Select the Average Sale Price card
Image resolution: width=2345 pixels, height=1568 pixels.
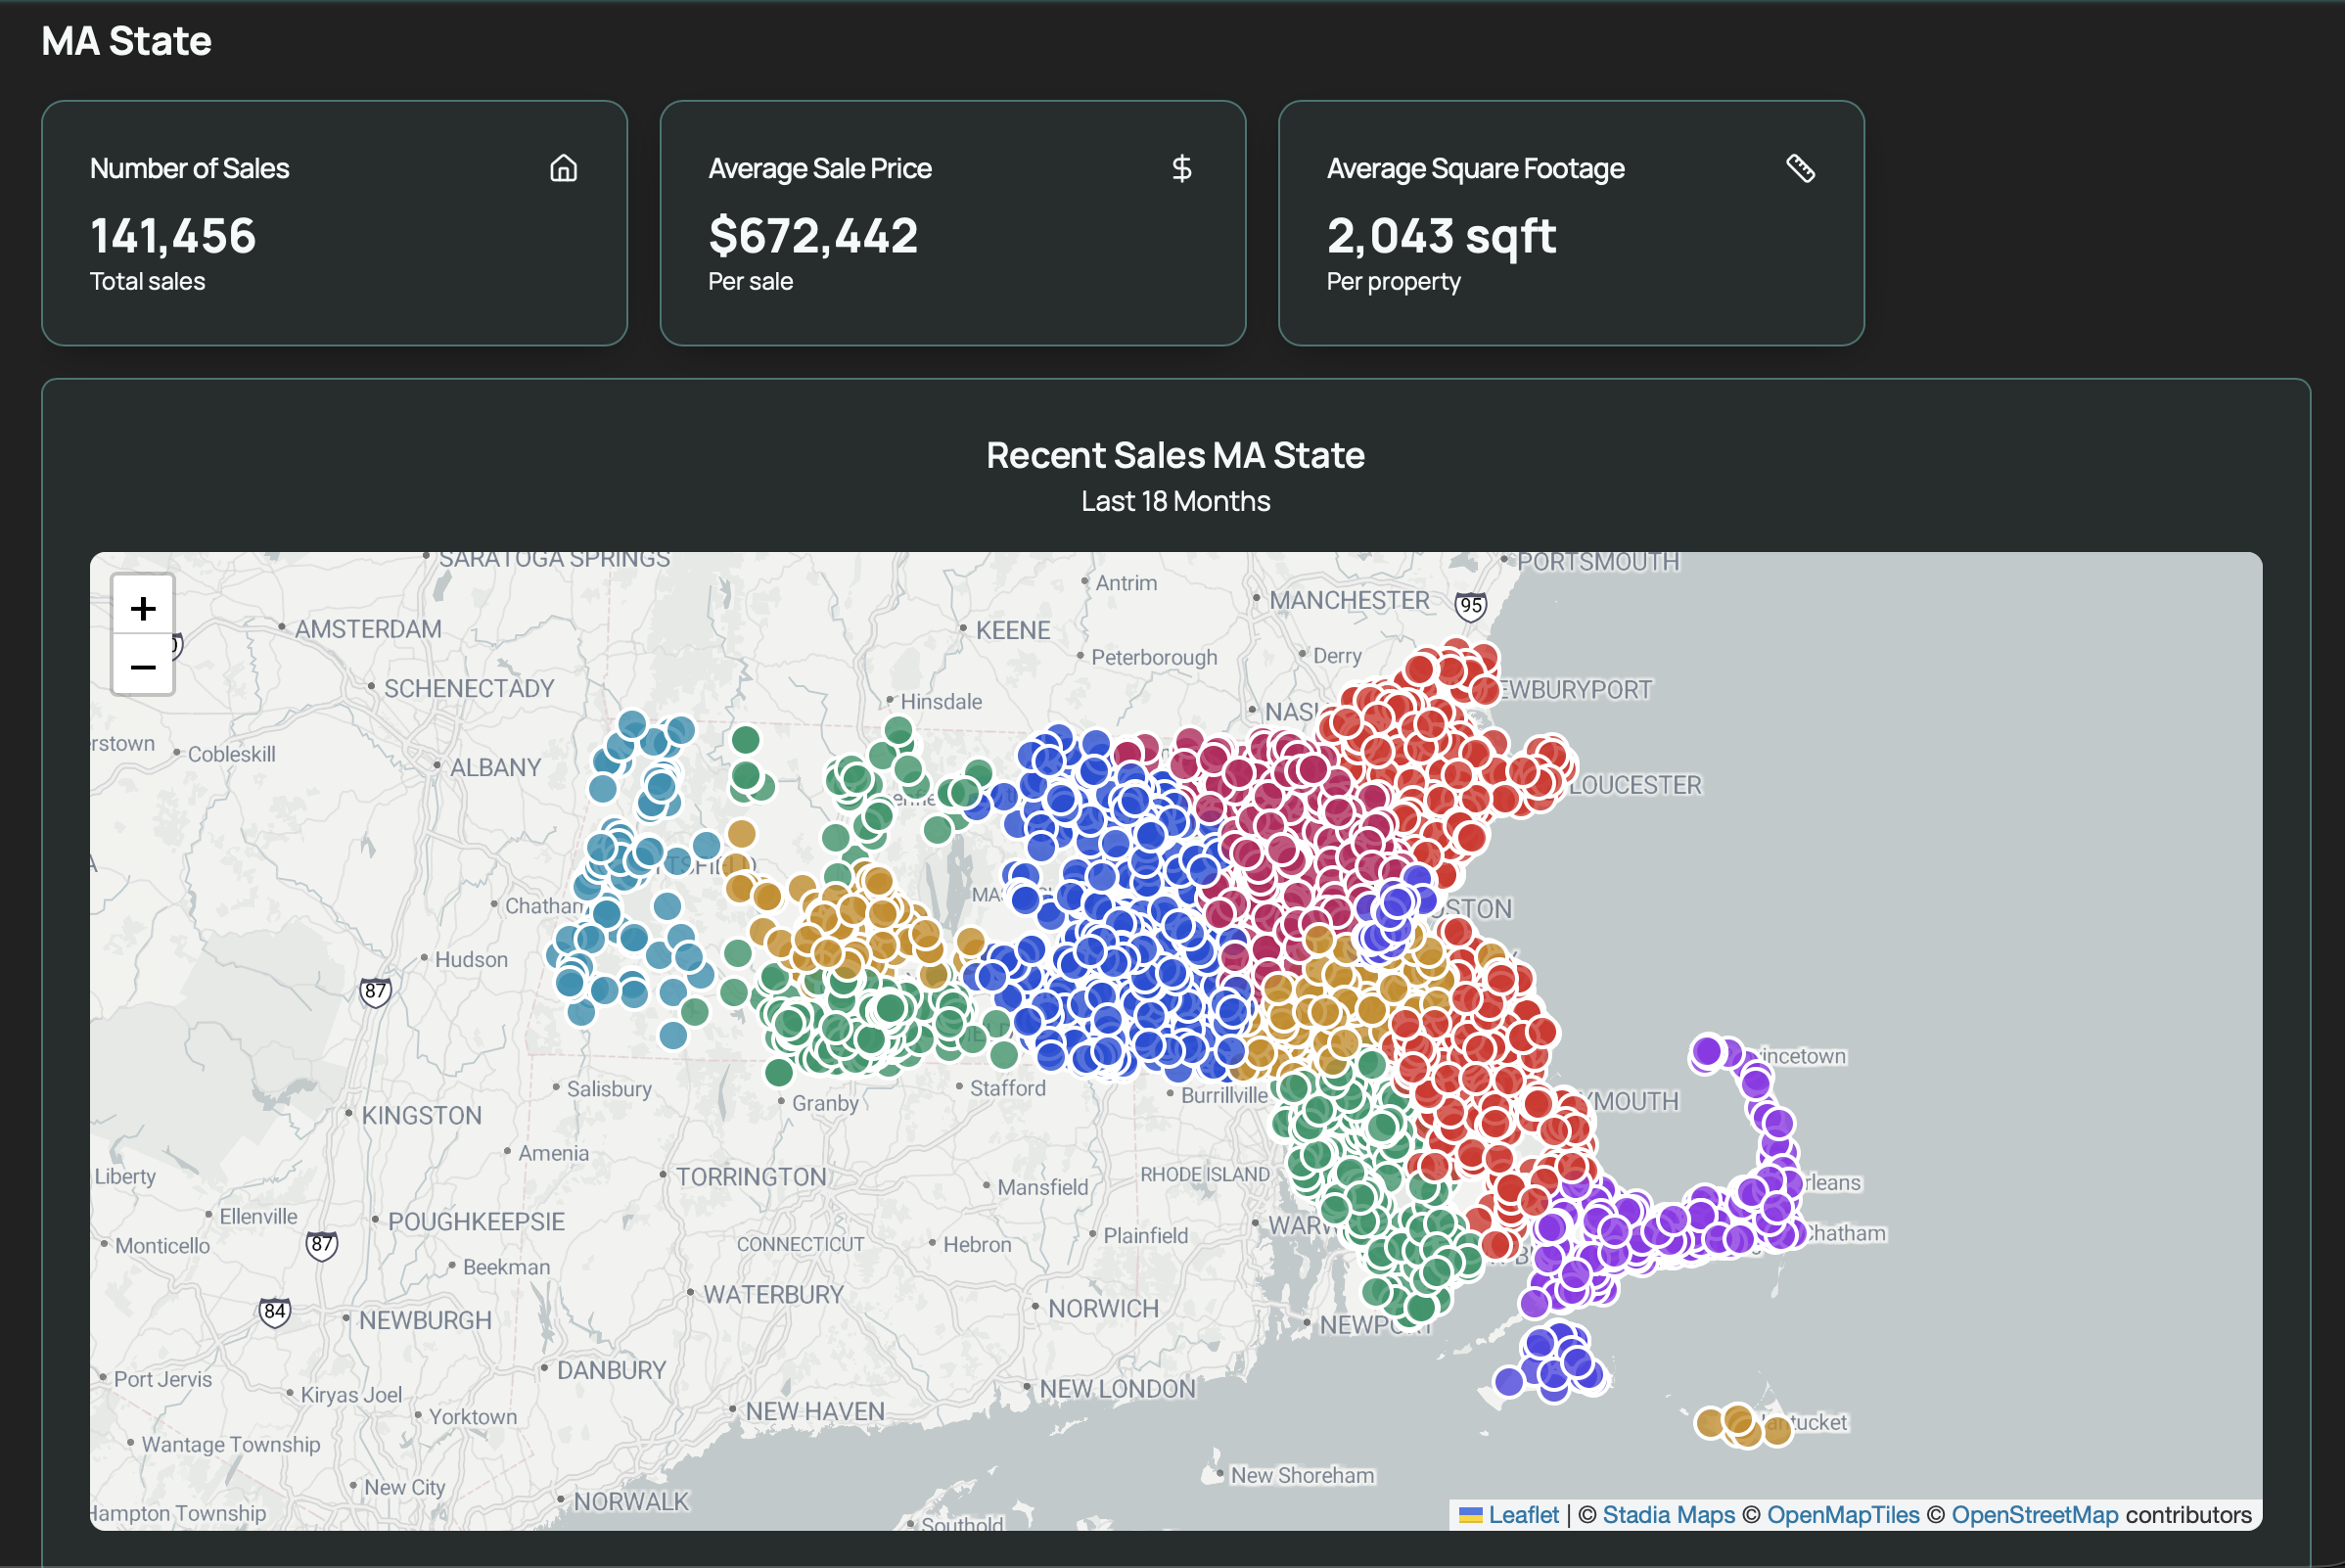(952, 223)
